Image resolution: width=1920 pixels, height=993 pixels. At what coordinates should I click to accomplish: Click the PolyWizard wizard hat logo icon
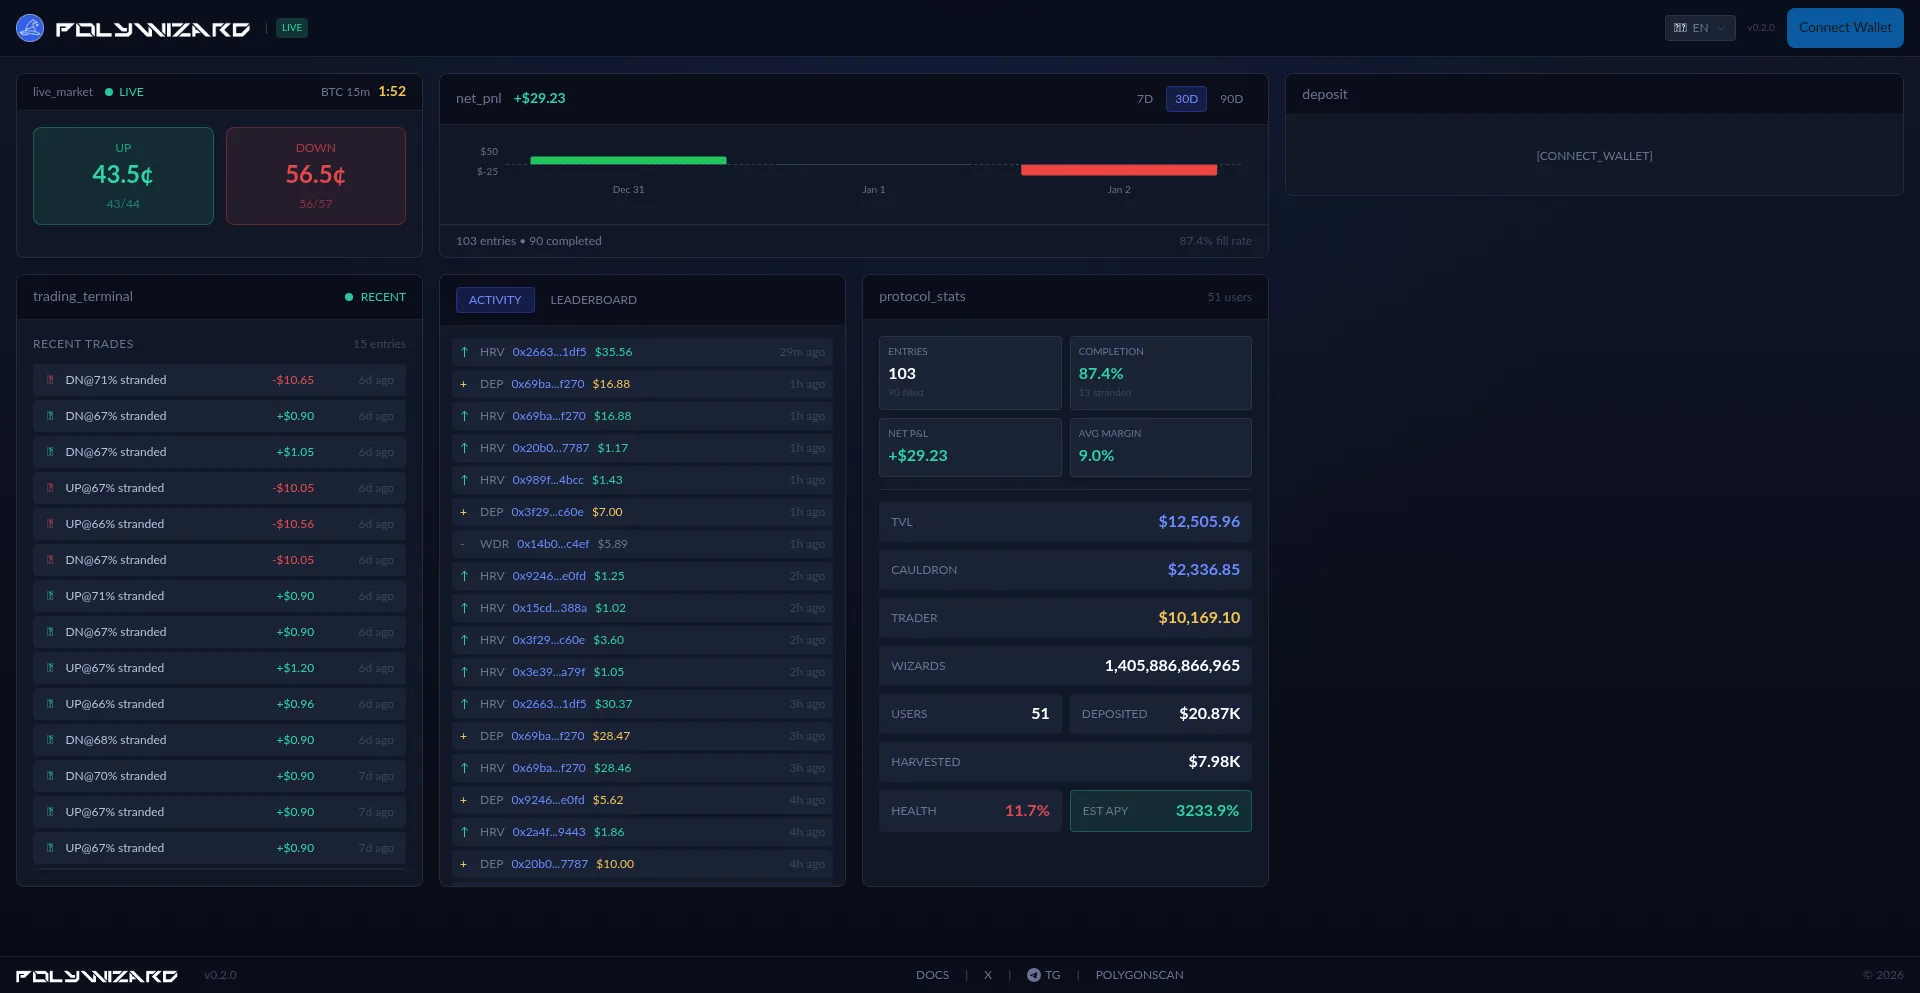pyautogui.click(x=30, y=28)
